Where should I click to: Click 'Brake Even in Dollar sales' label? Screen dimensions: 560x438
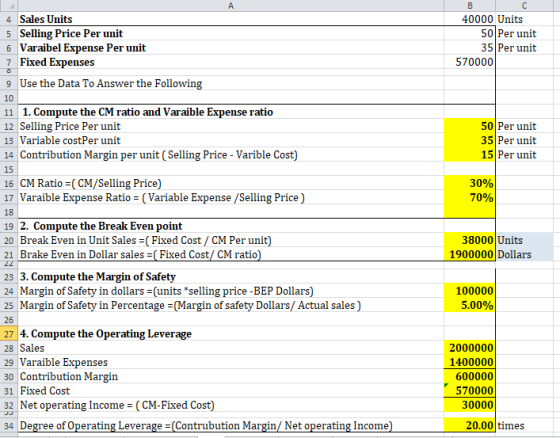141,254
